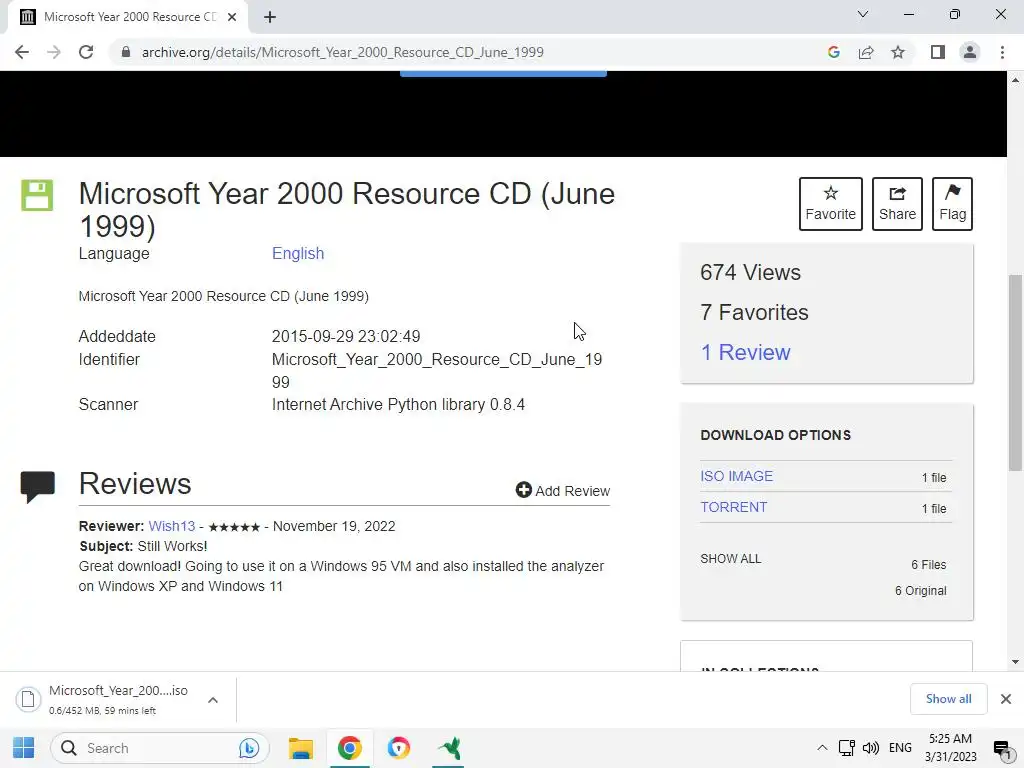
Task: Open reviewer Wish13 profile
Action: coord(172,526)
